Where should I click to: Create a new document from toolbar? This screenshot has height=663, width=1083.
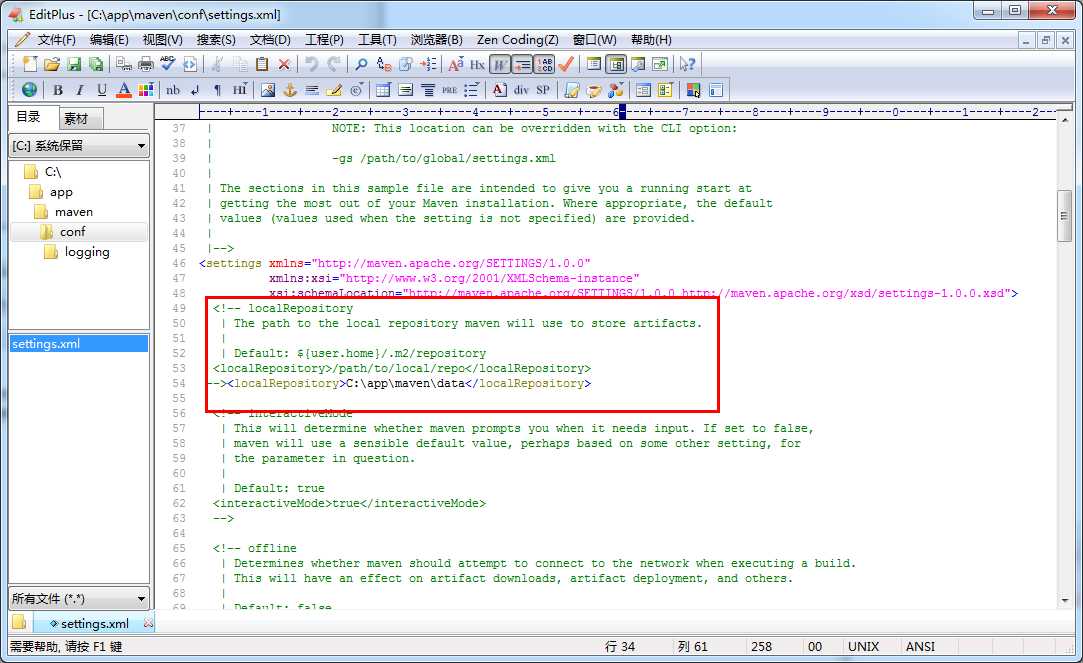click(x=30, y=64)
